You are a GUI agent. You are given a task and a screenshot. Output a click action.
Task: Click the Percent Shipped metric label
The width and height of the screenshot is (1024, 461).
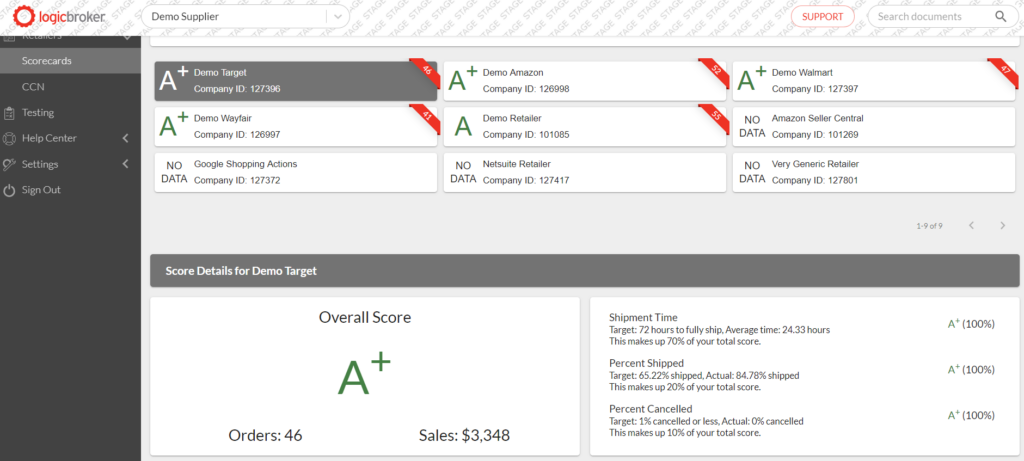click(646, 363)
